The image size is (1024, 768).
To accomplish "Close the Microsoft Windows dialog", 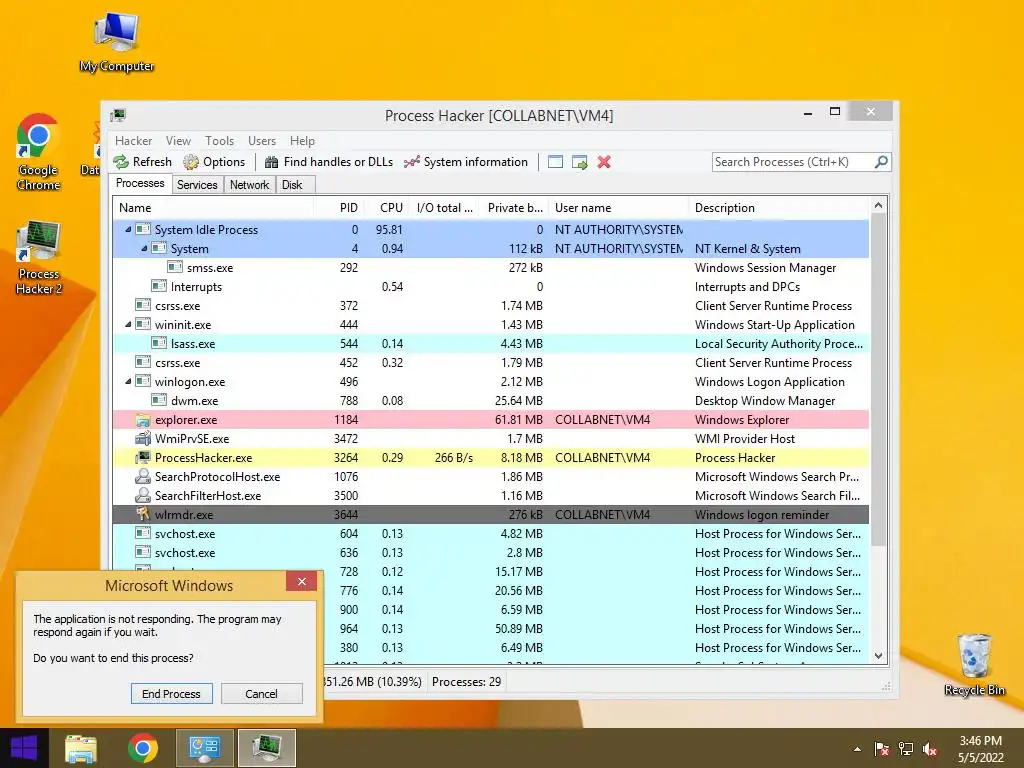I will [x=302, y=581].
